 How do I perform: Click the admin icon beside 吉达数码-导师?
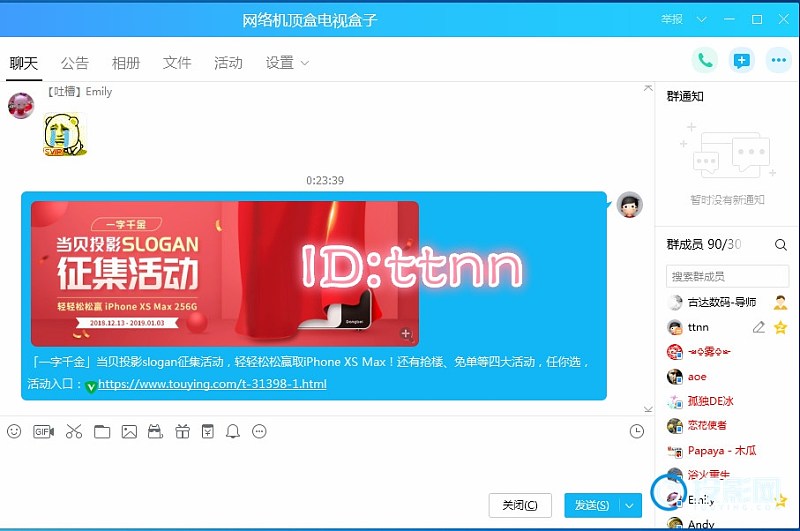(x=780, y=302)
